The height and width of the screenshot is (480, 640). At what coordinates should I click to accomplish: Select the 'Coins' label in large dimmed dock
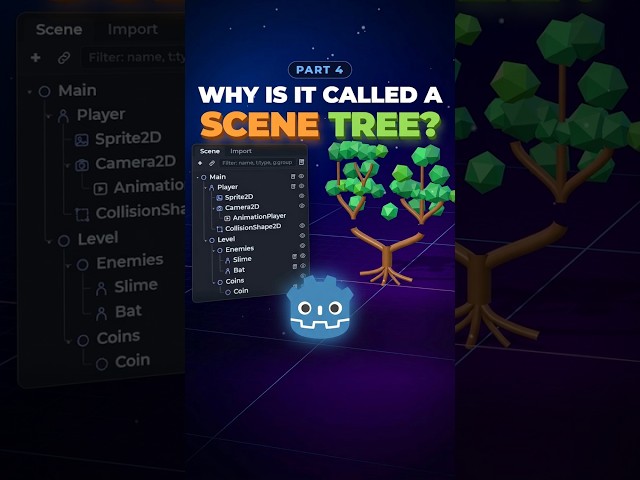pyautogui.click(x=118, y=337)
